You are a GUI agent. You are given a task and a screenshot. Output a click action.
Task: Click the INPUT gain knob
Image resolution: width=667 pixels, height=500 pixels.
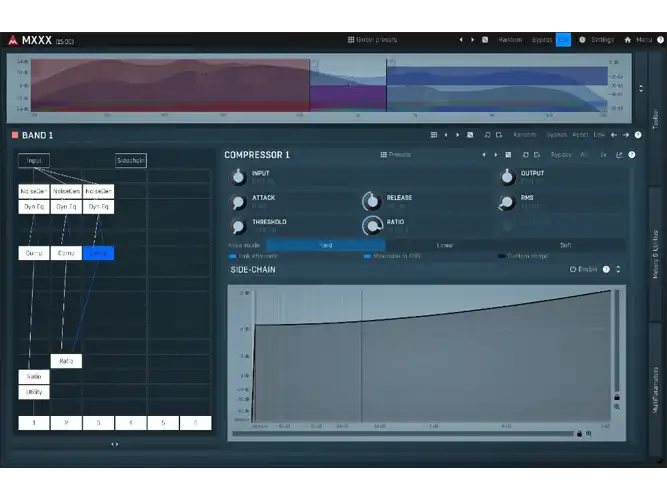pos(238,177)
